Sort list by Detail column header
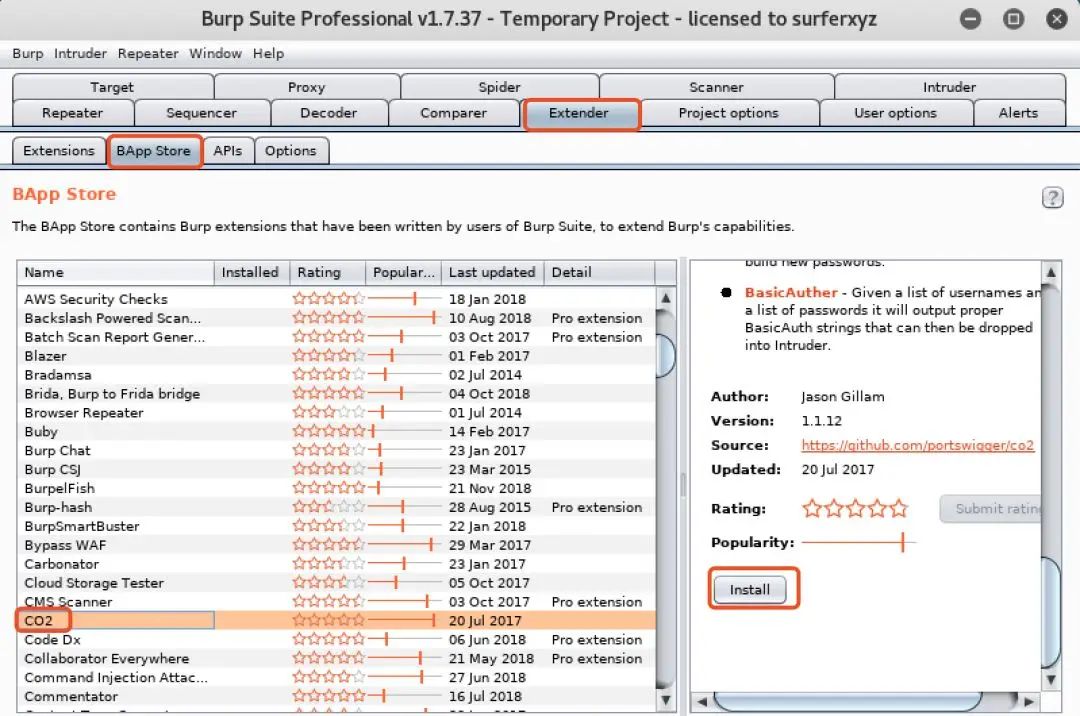 tap(599, 273)
